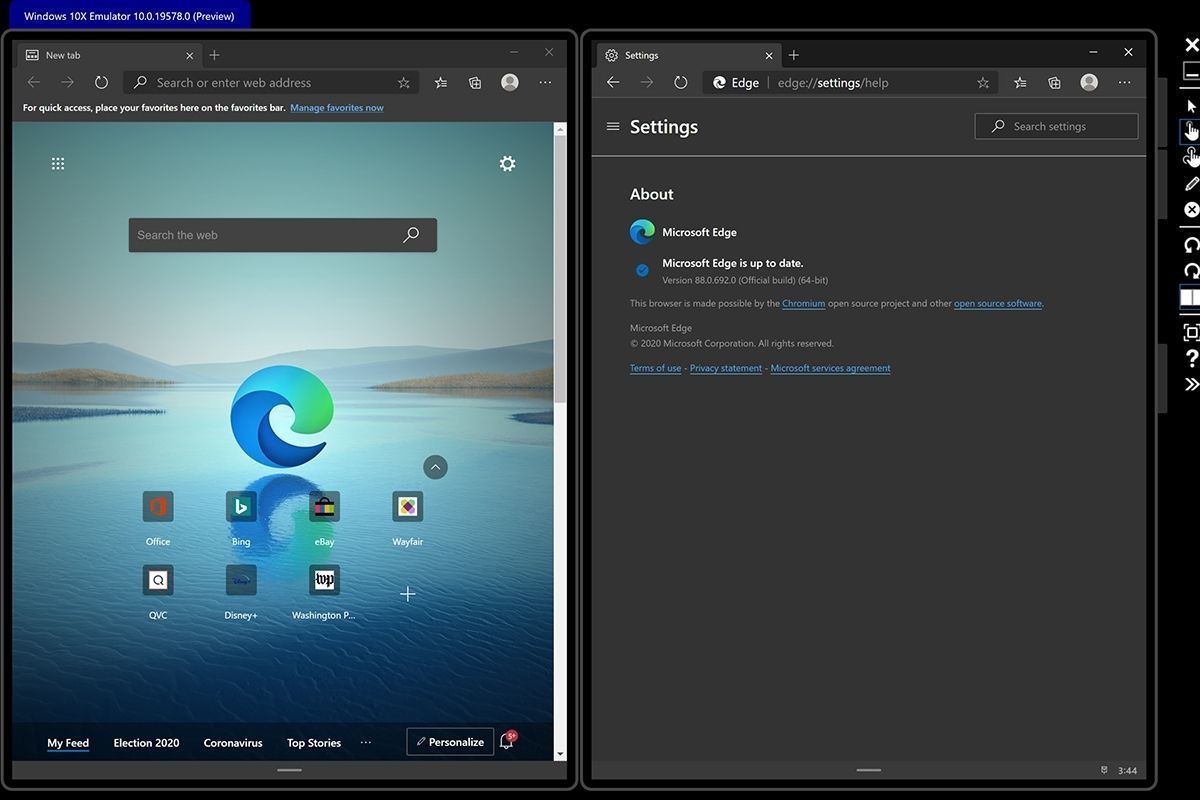Open Collections in the Settings window
Viewport: 1200px width, 800px height.
point(1054,83)
